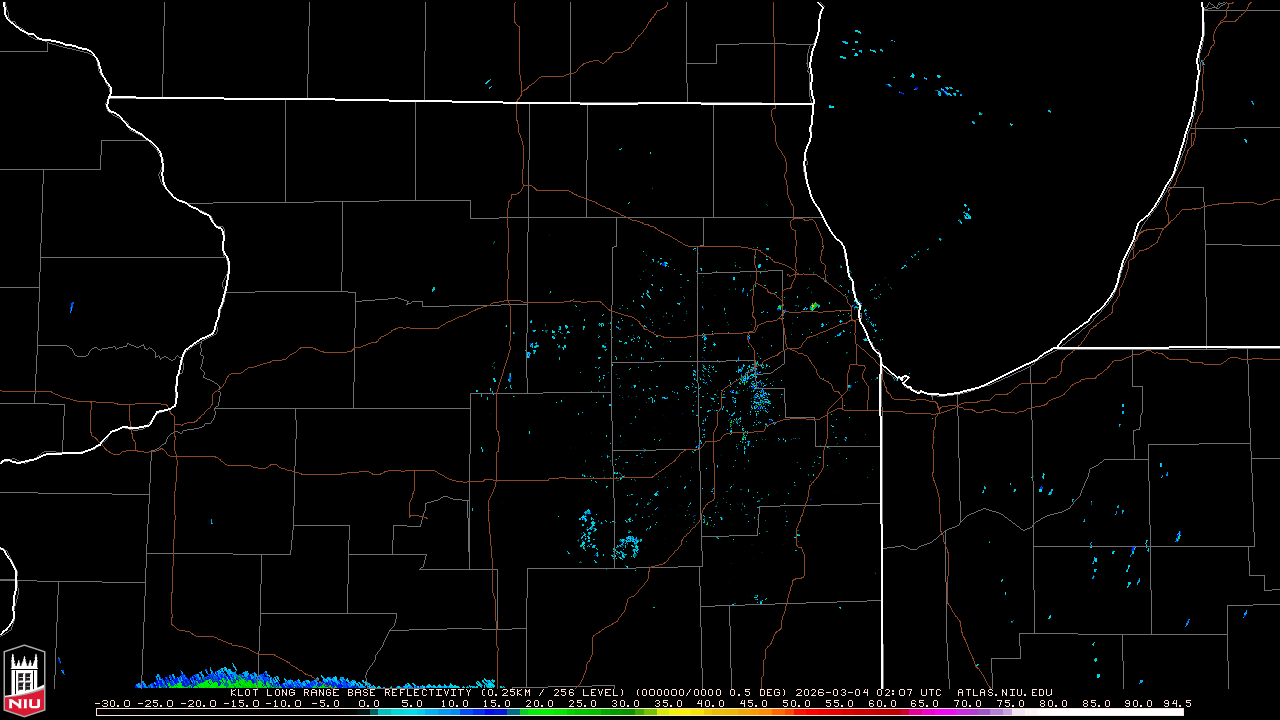Click the green-blue echo band at bottom left
The image size is (1280, 720).
click(230, 681)
